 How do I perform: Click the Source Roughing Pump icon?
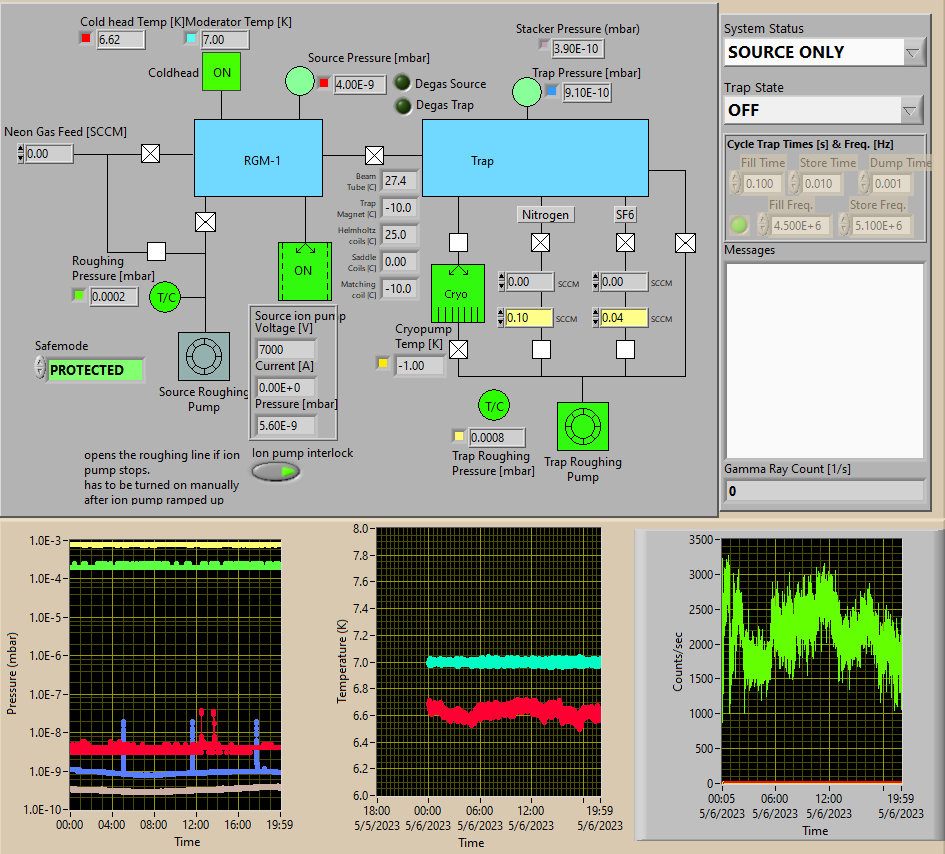point(203,357)
